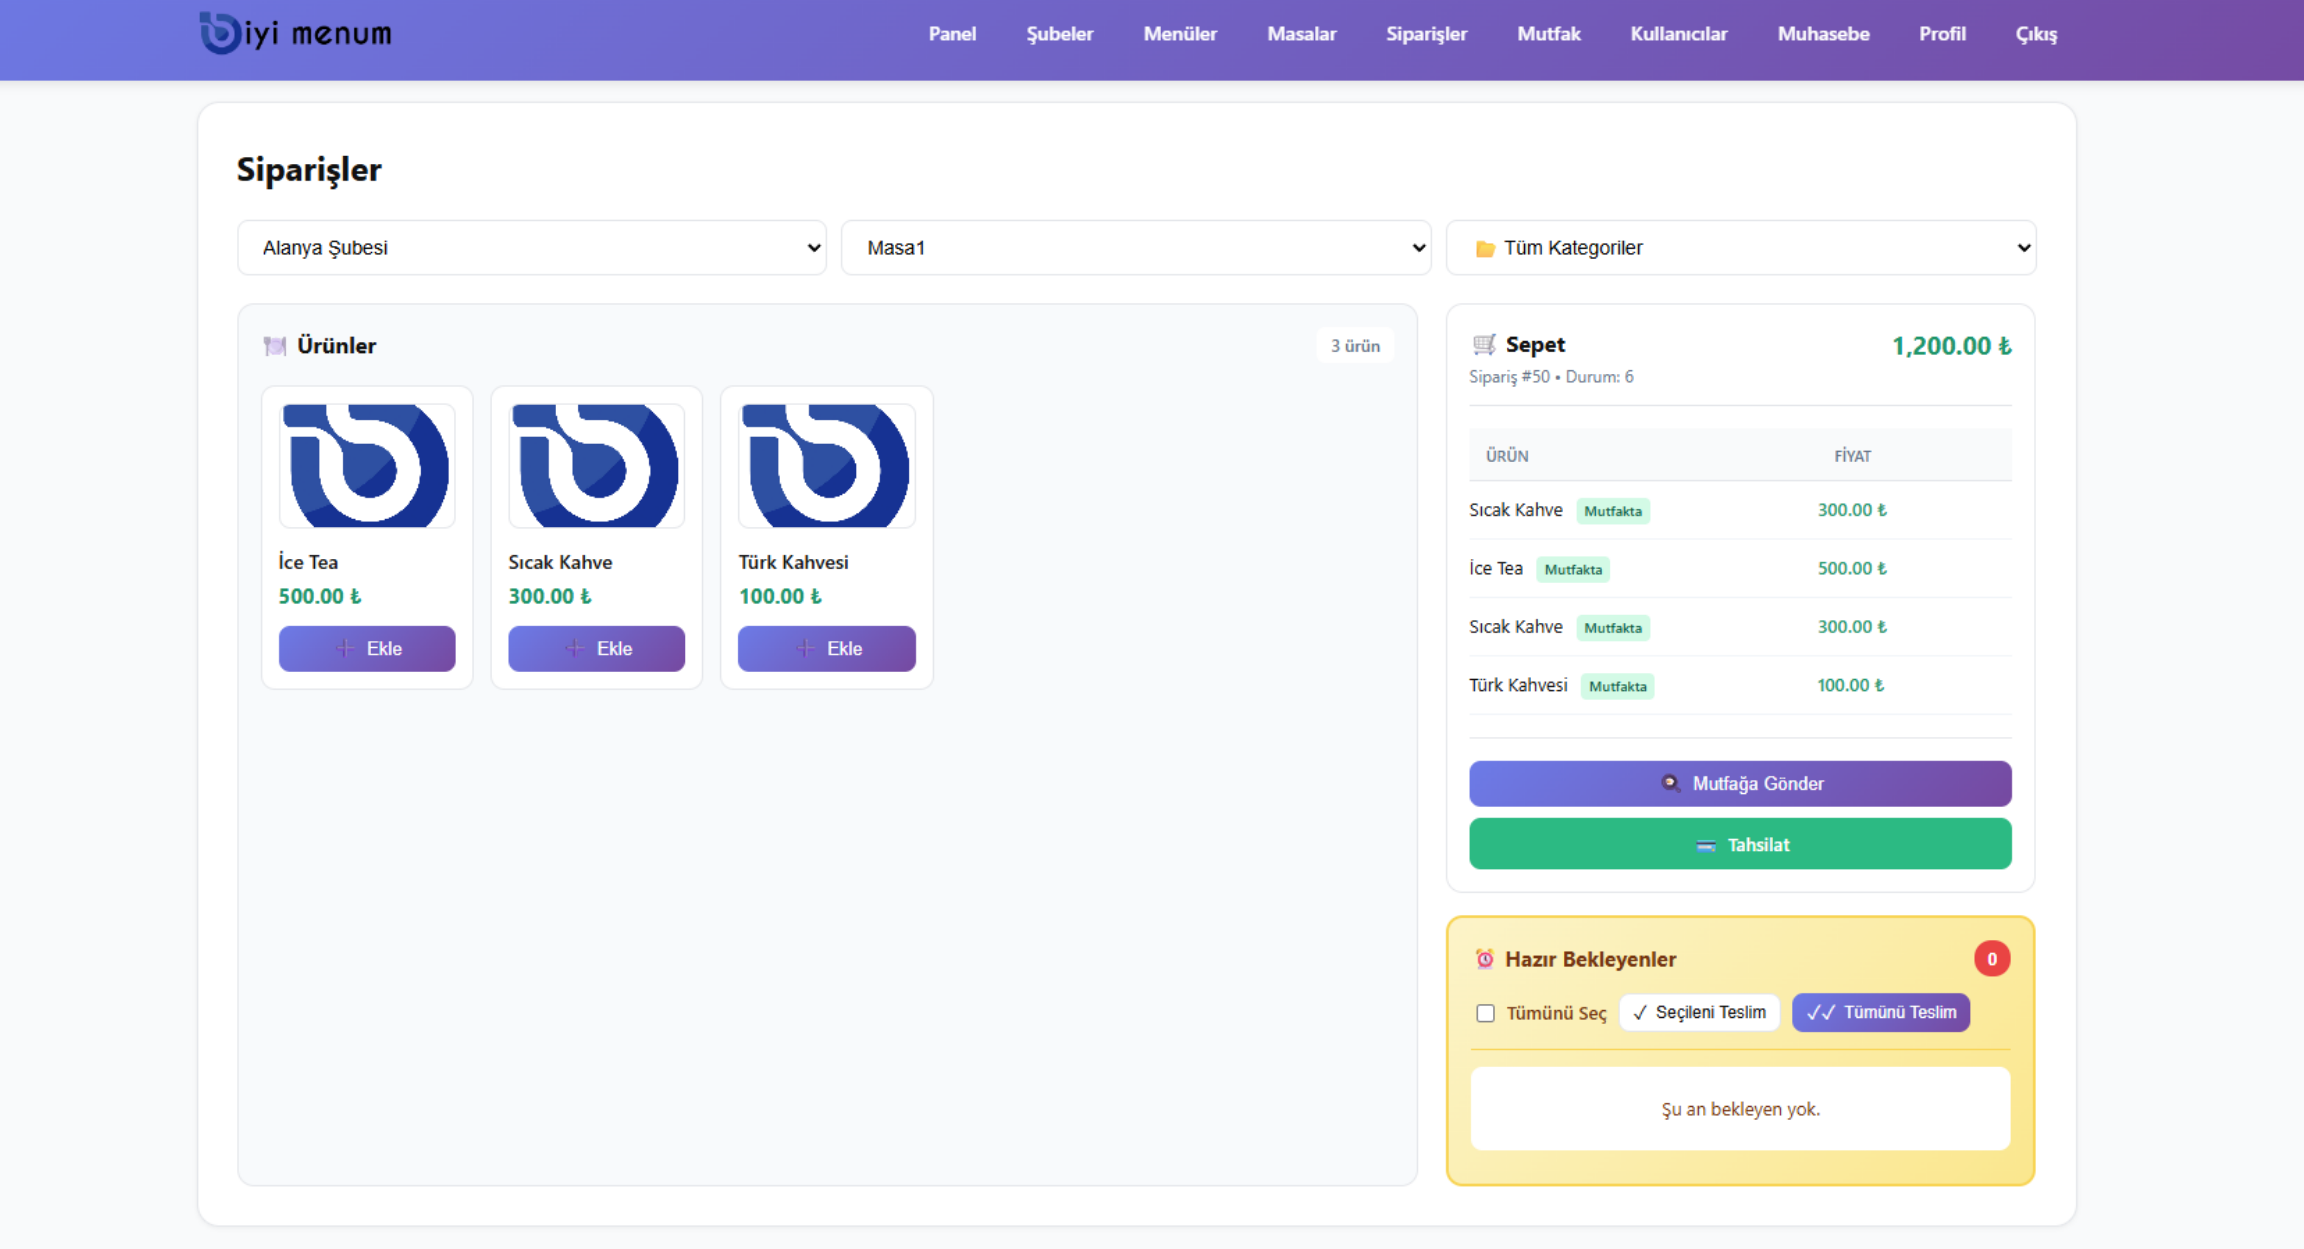Click the Mutfakta badge beside İce Tea
The width and height of the screenshot is (2304, 1249).
pos(1572,570)
